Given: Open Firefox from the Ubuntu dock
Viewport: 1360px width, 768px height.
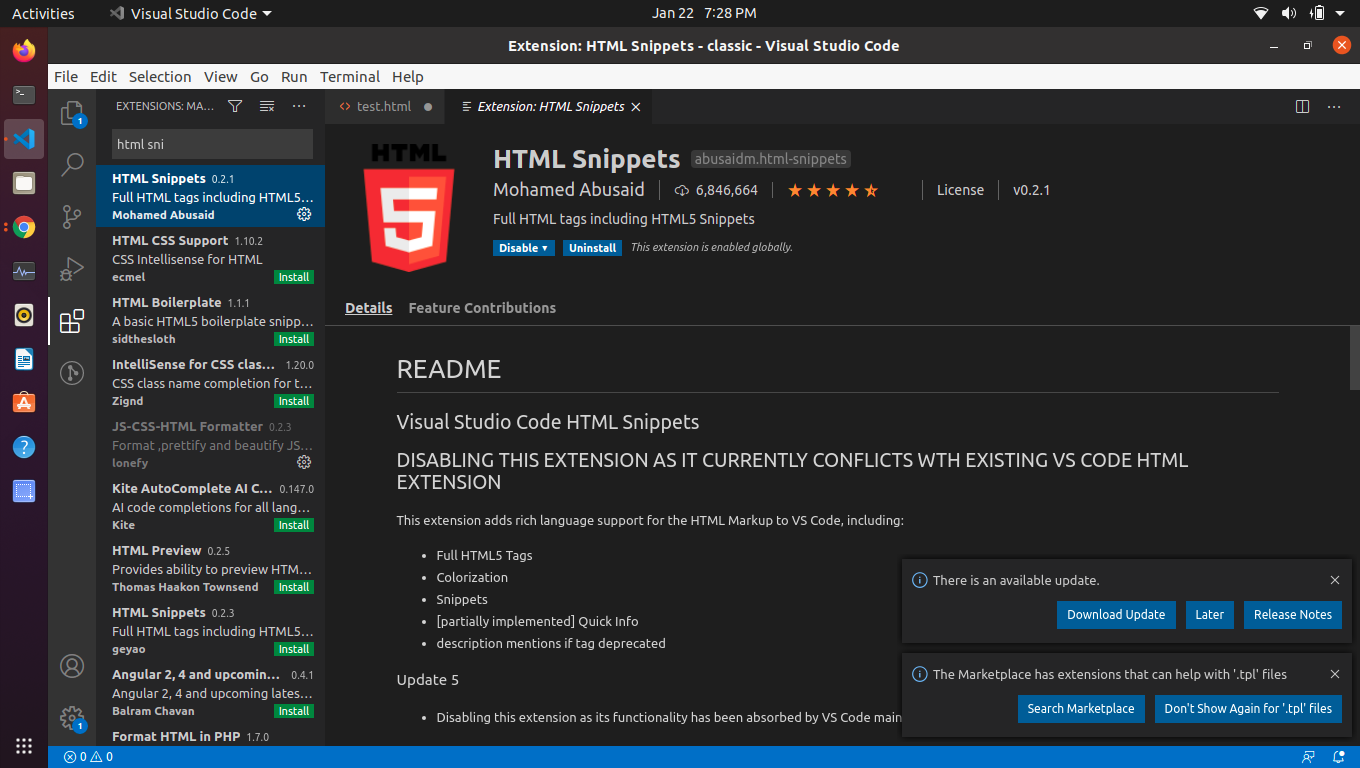Looking at the screenshot, I should coord(24,50).
